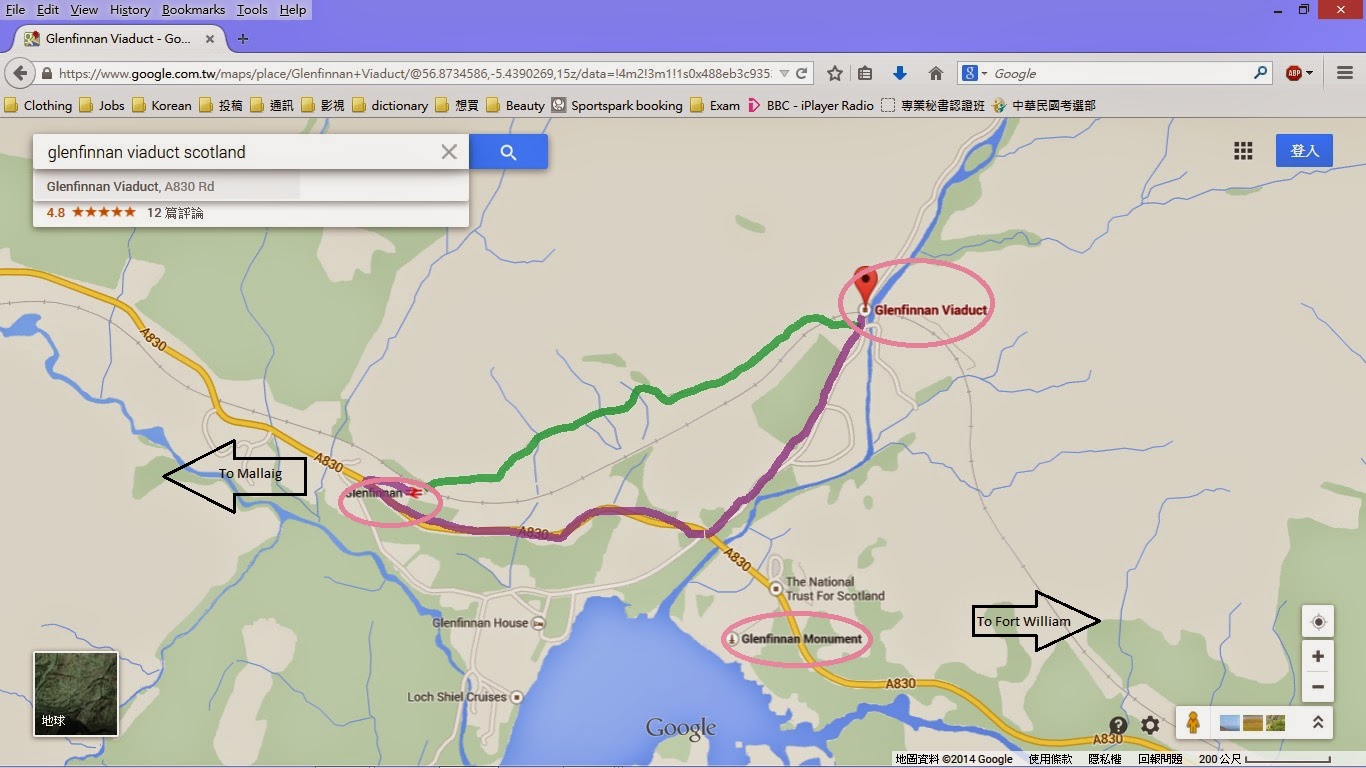Open the 12 reviews link
The image size is (1366, 768).
point(175,213)
